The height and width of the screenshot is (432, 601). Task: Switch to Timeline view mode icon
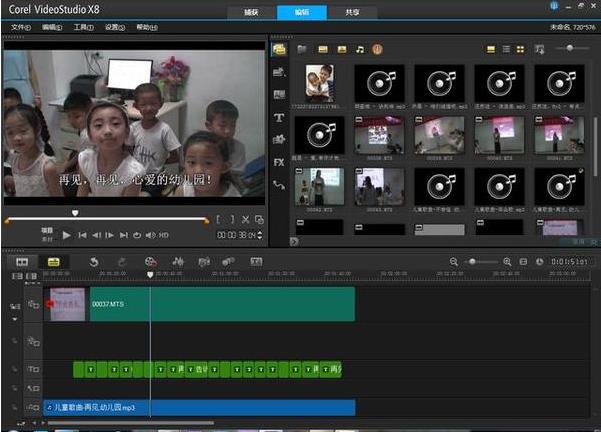53,261
